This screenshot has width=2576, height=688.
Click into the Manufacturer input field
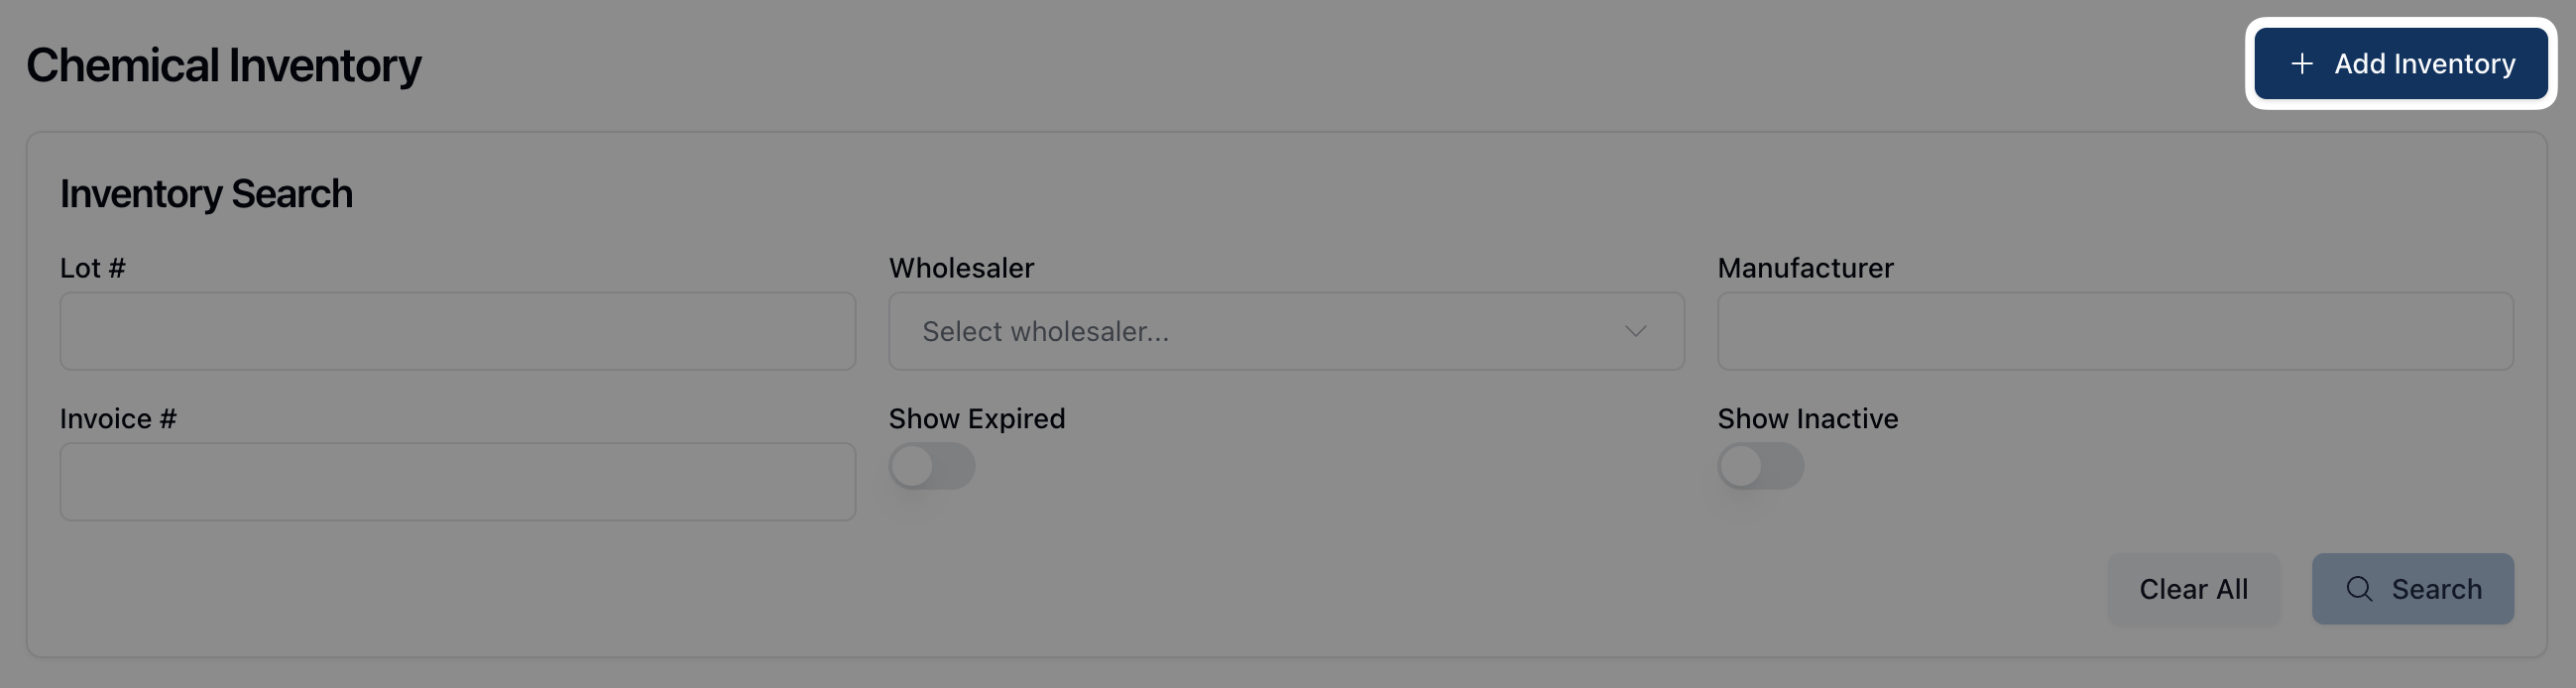click(x=2114, y=332)
